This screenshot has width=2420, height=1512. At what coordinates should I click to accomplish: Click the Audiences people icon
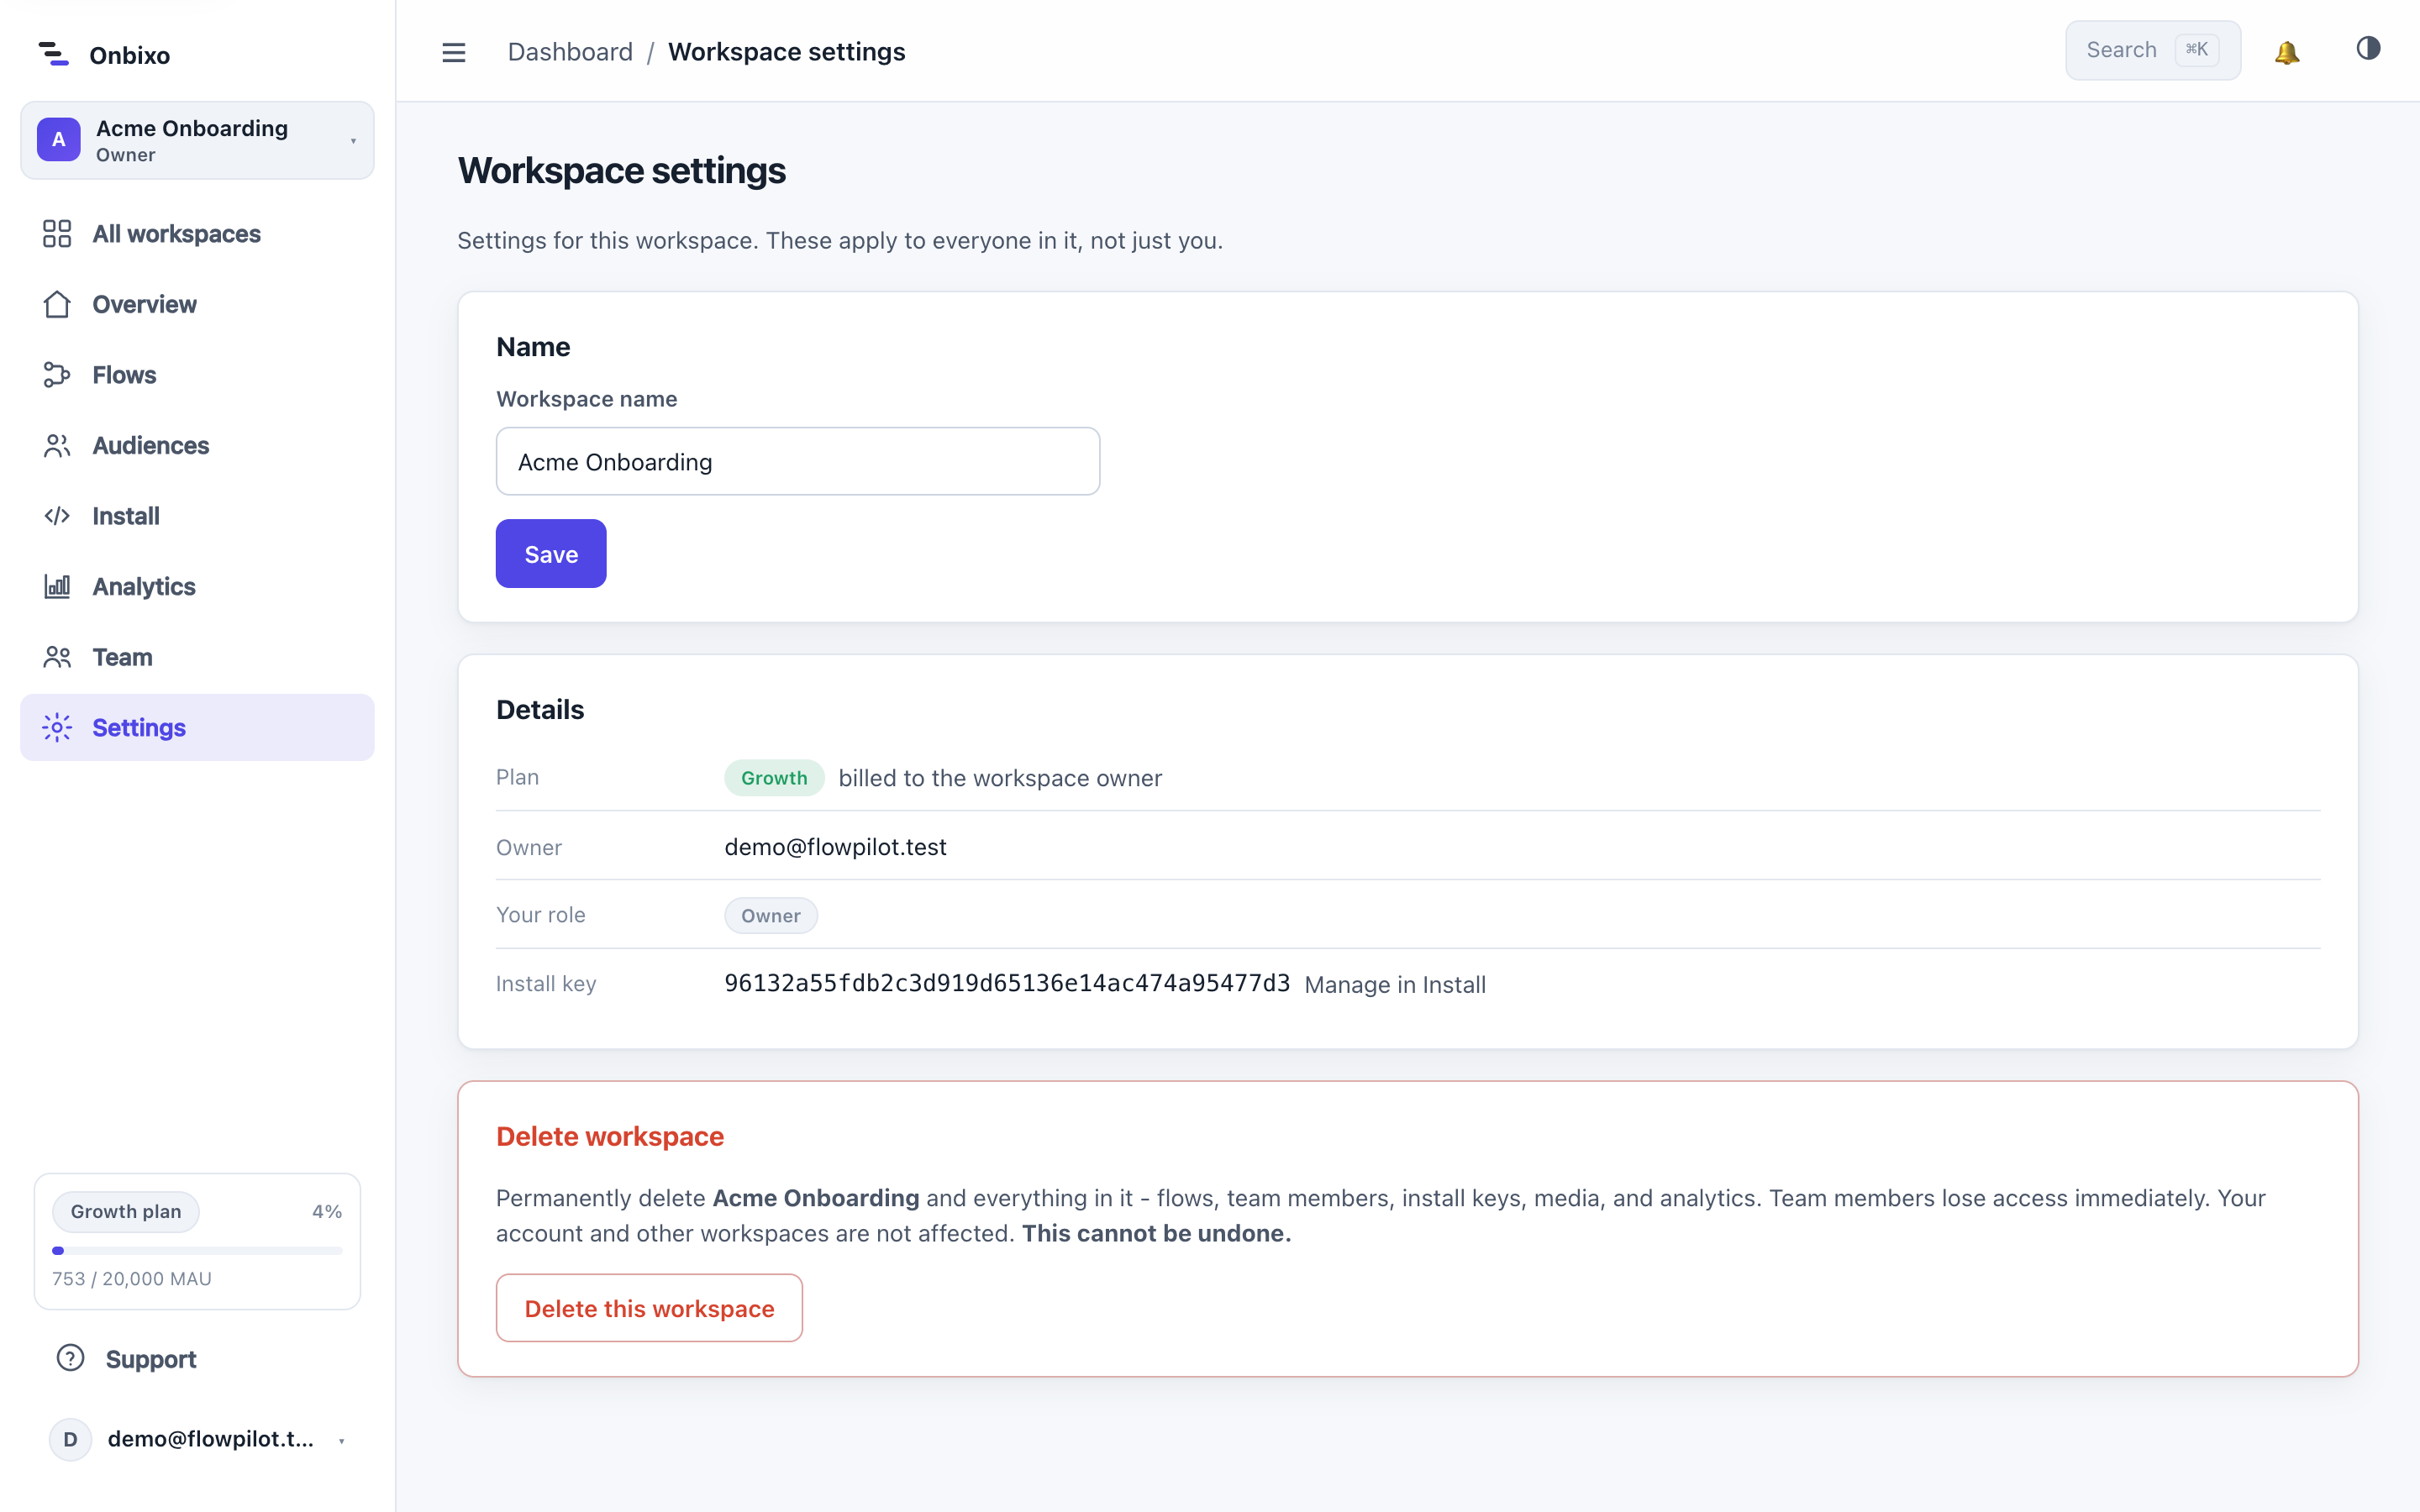pos(57,446)
